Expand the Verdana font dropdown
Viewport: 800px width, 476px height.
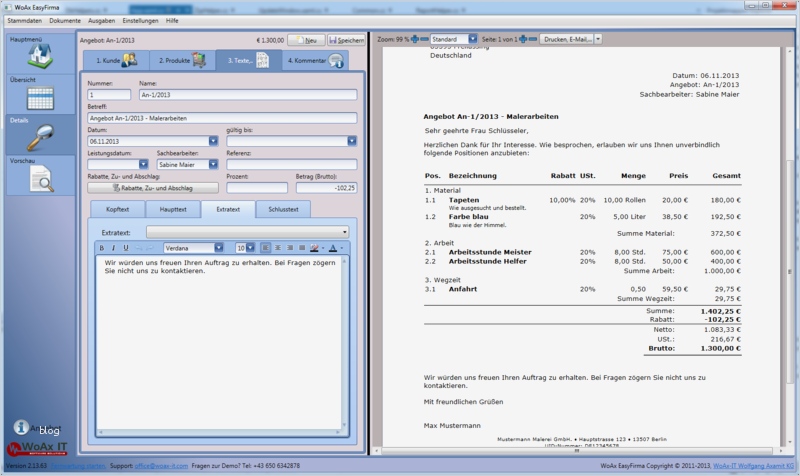(218, 247)
